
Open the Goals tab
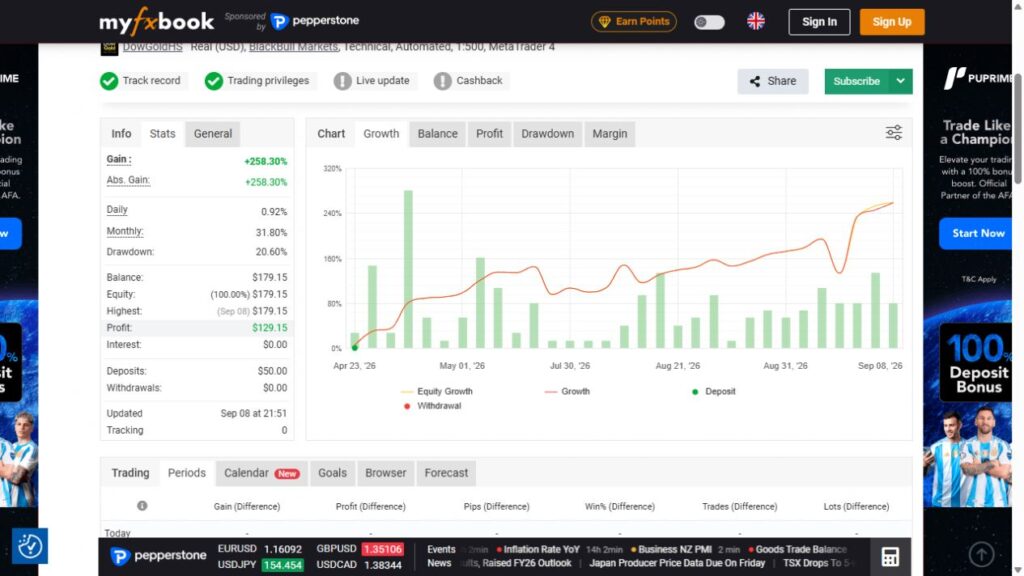click(x=332, y=473)
